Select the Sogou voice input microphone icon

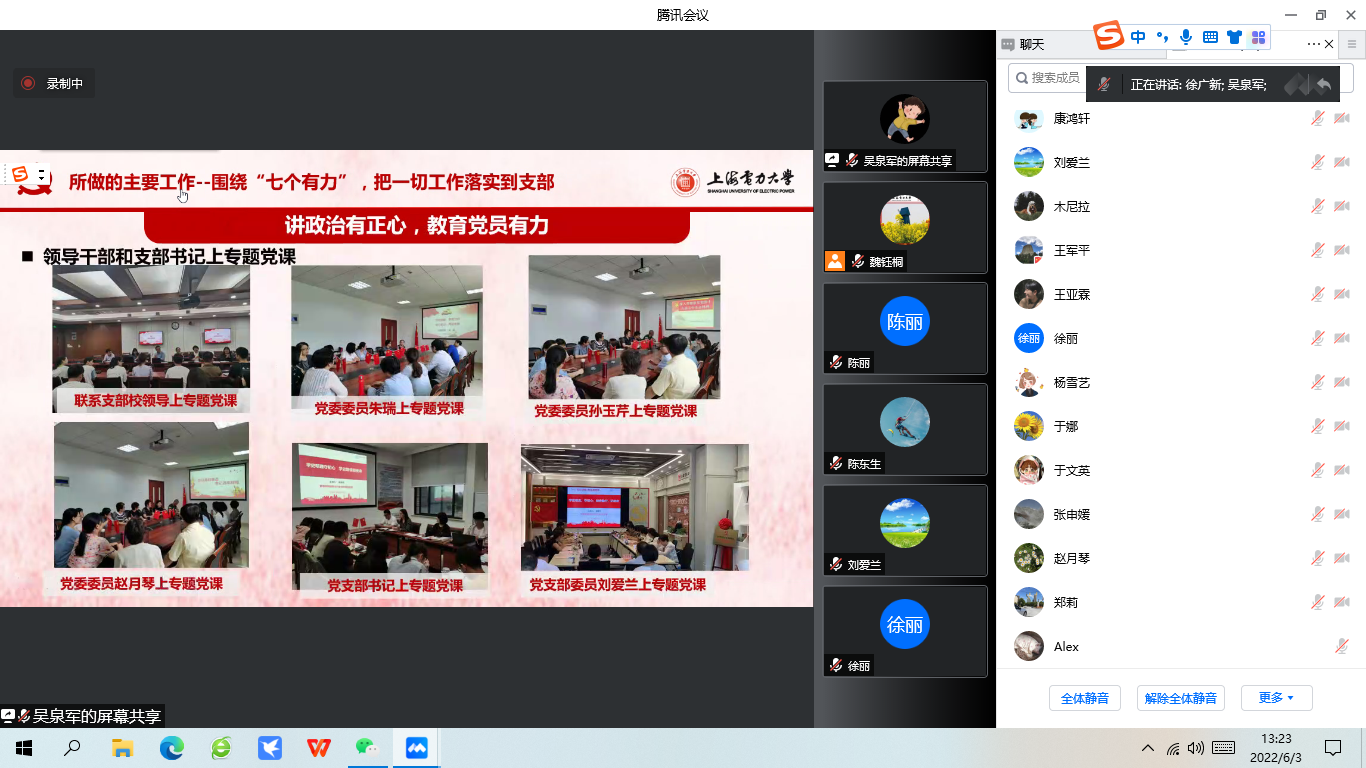(1186, 38)
